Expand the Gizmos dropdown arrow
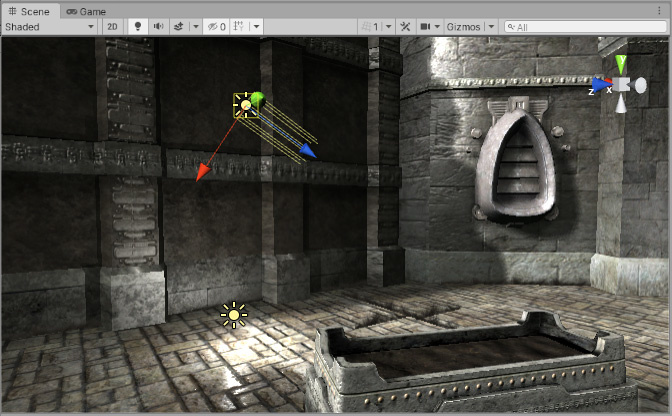 coord(491,27)
